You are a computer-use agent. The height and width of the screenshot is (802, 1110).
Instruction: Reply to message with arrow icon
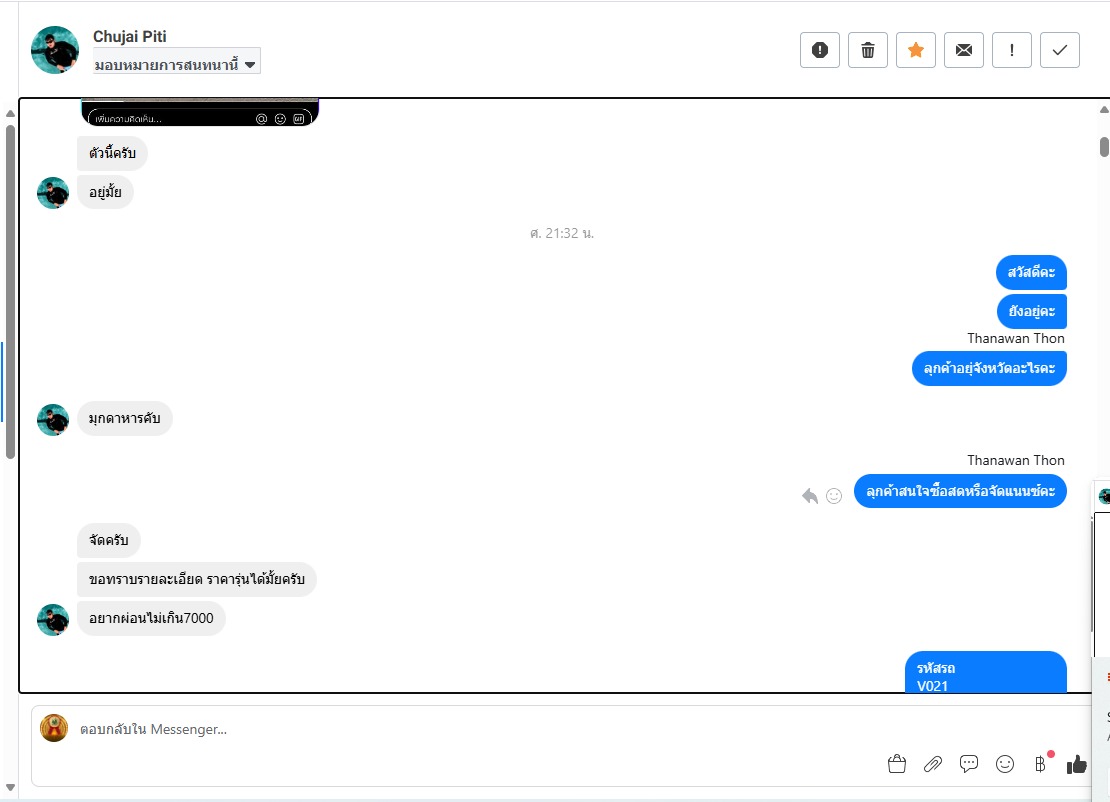coord(810,496)
